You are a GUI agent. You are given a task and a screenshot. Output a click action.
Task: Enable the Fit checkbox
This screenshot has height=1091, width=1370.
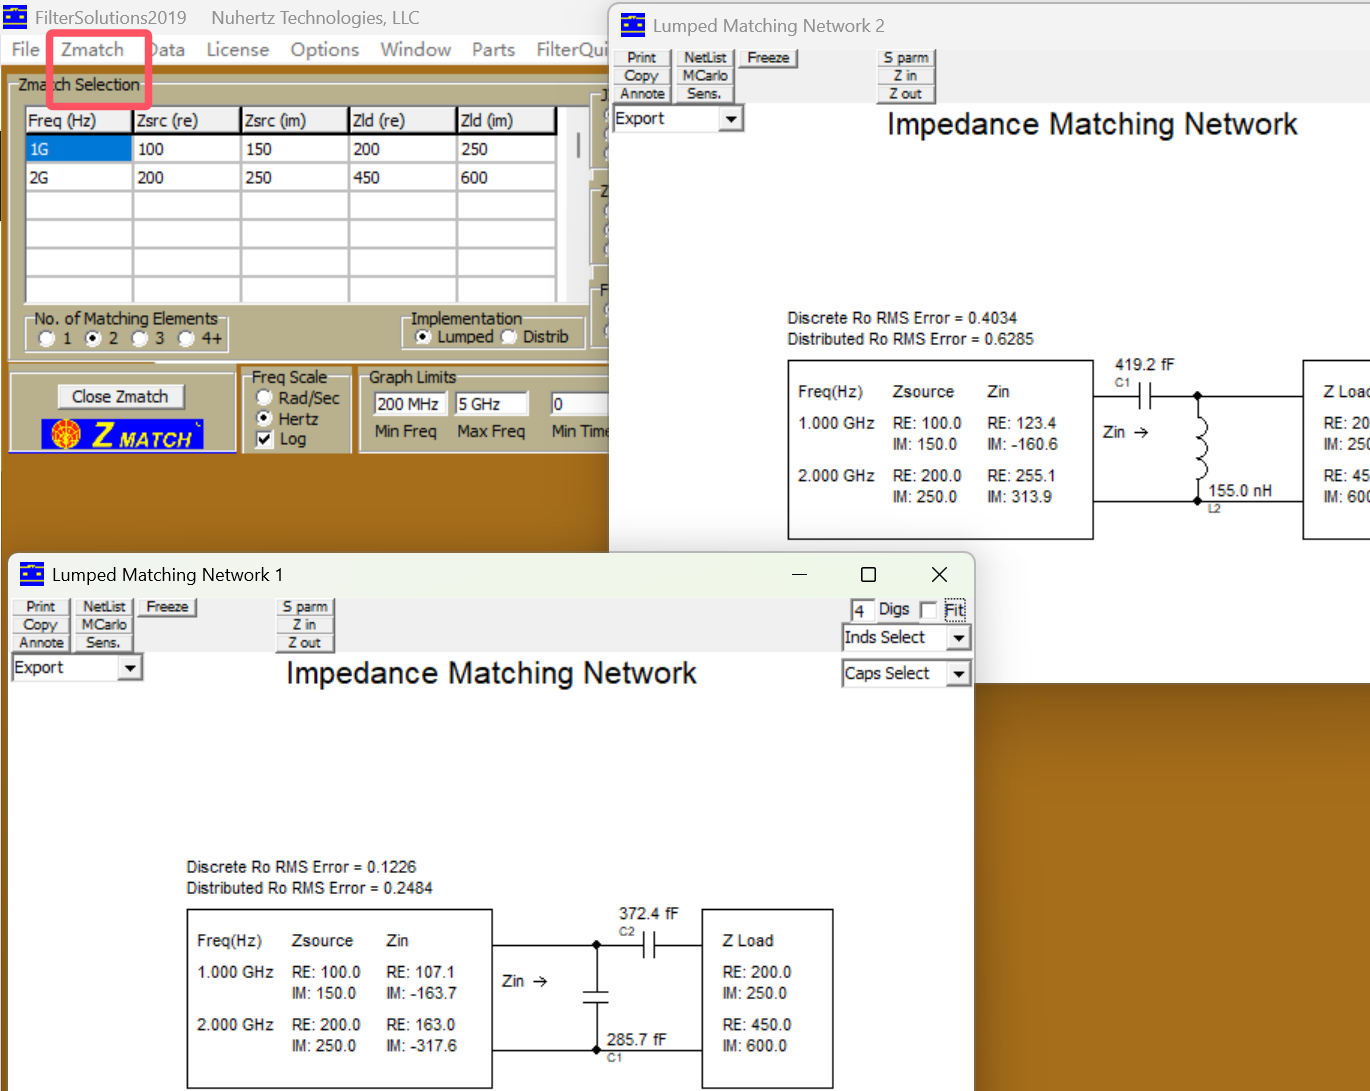[929, 610]
